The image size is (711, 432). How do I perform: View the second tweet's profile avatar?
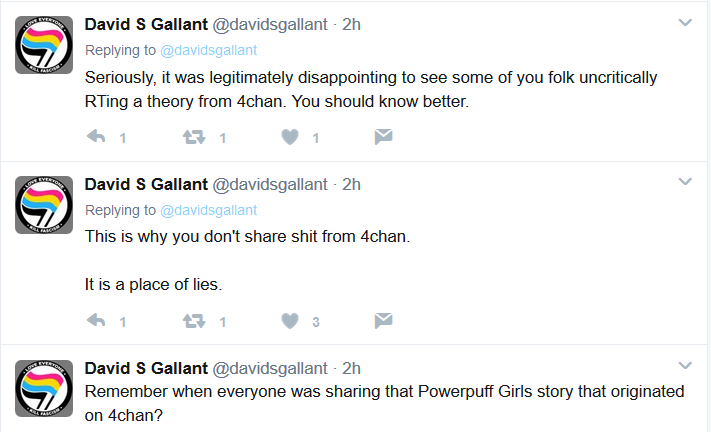pyautogui.click(x=44, y=205)
